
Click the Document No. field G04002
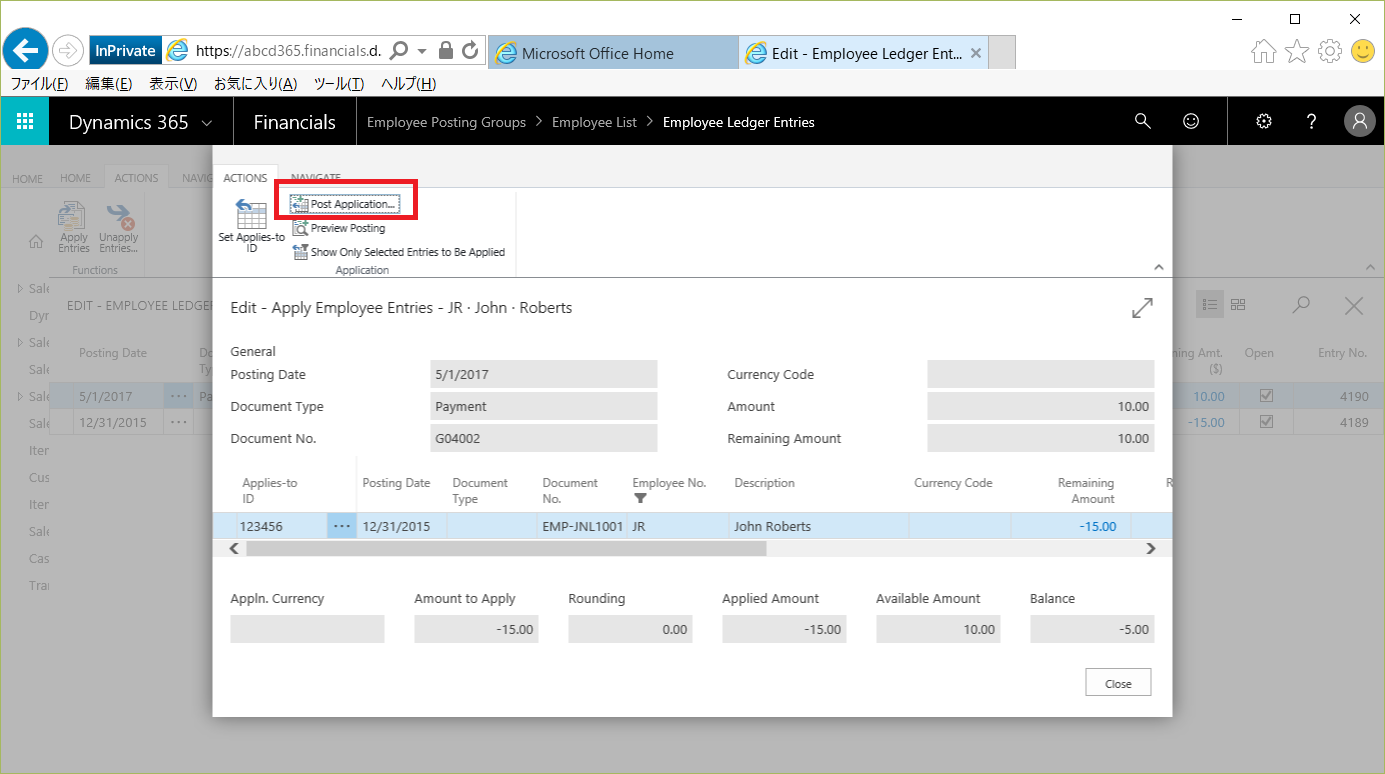(544, 438)
